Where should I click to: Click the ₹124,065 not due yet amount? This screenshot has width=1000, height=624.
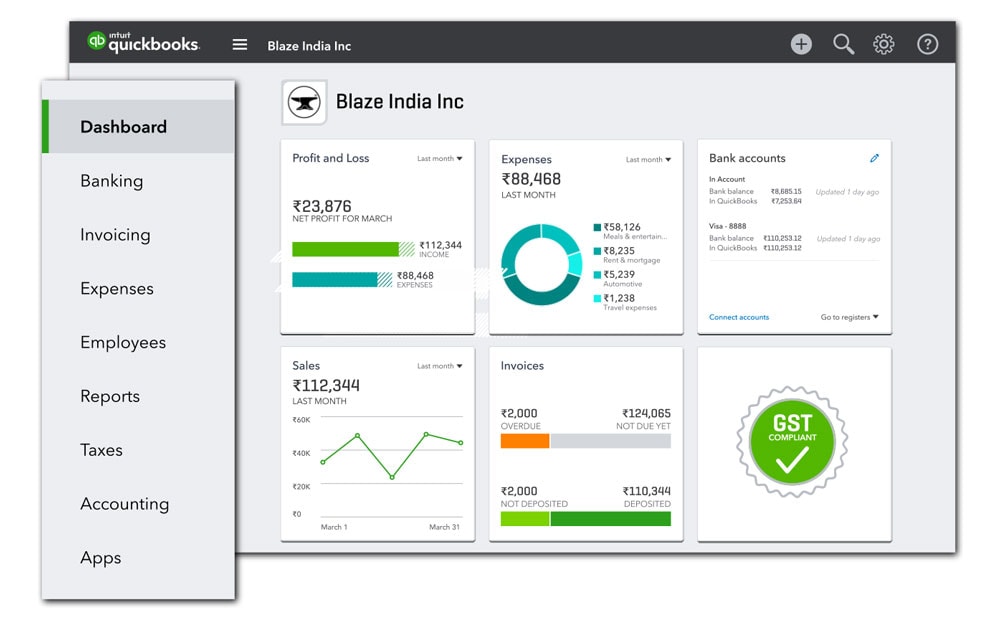(646, 413)
